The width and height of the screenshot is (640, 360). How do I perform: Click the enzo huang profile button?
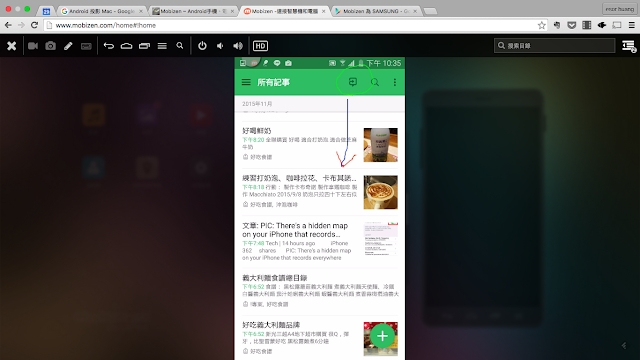click(x=620, y=9)
